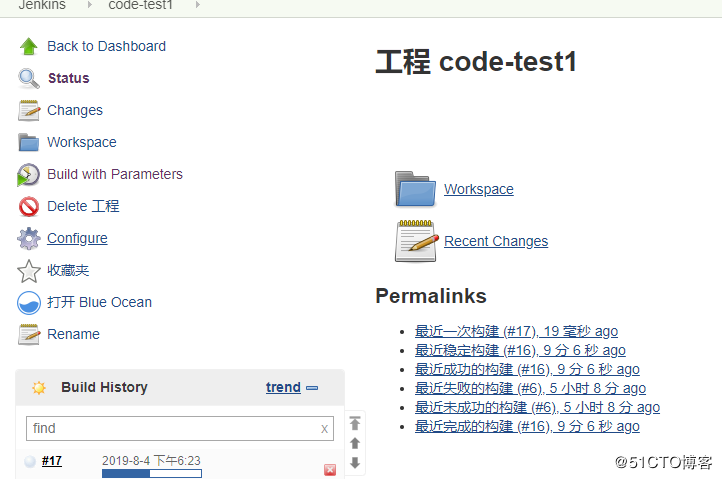722x479 pixels.
Task: Click into the find builds field
Action: 180,428
